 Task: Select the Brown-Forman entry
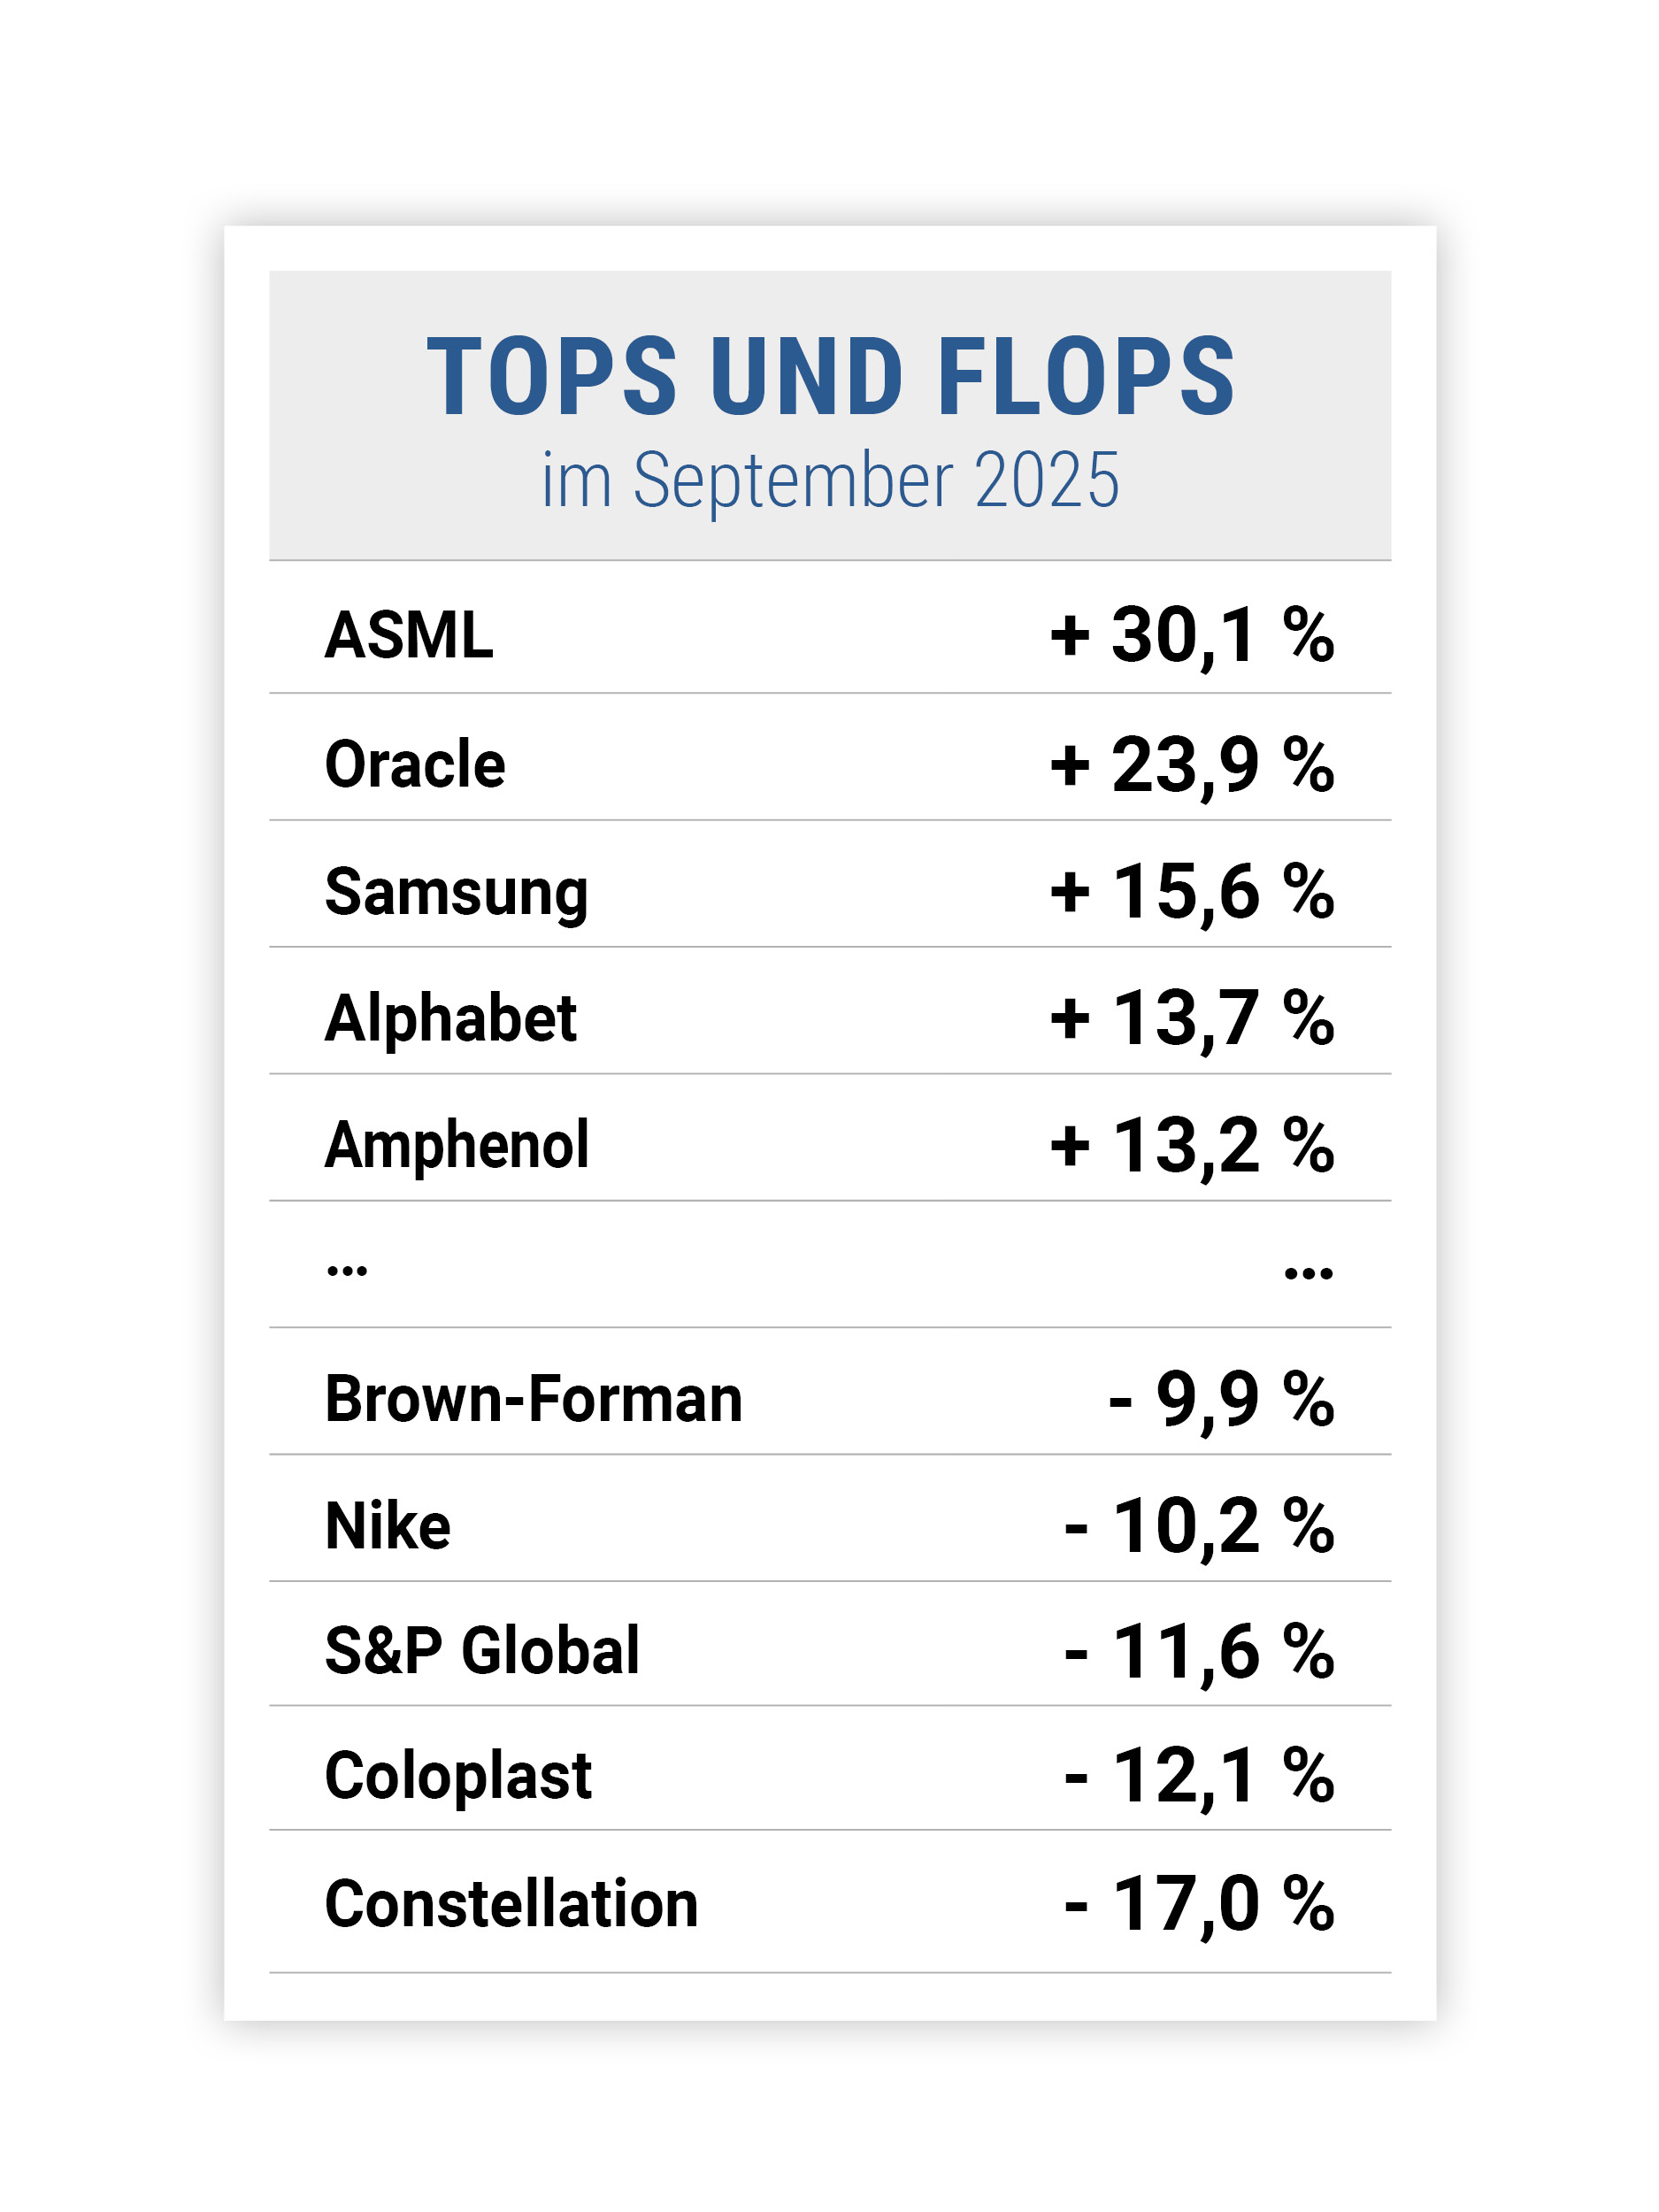[534, 1399]
